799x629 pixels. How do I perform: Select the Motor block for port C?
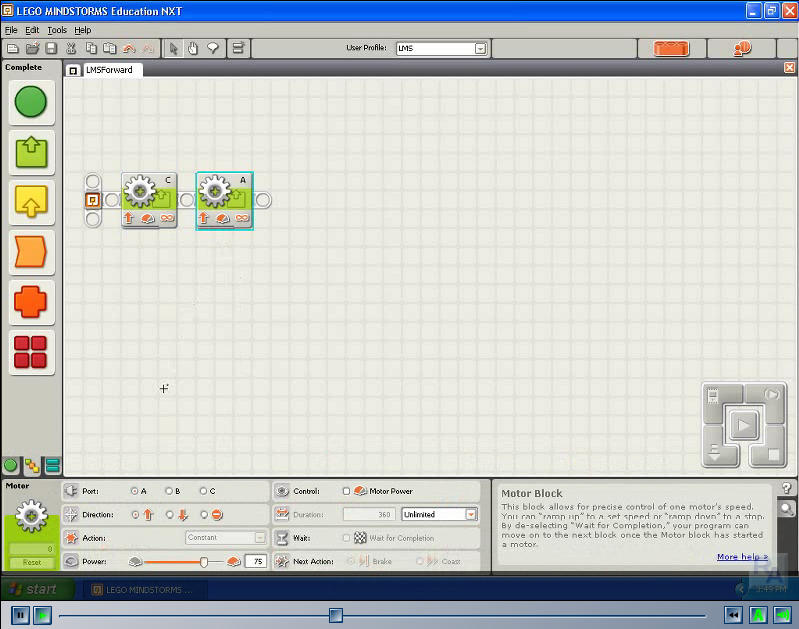coord(150,200)
